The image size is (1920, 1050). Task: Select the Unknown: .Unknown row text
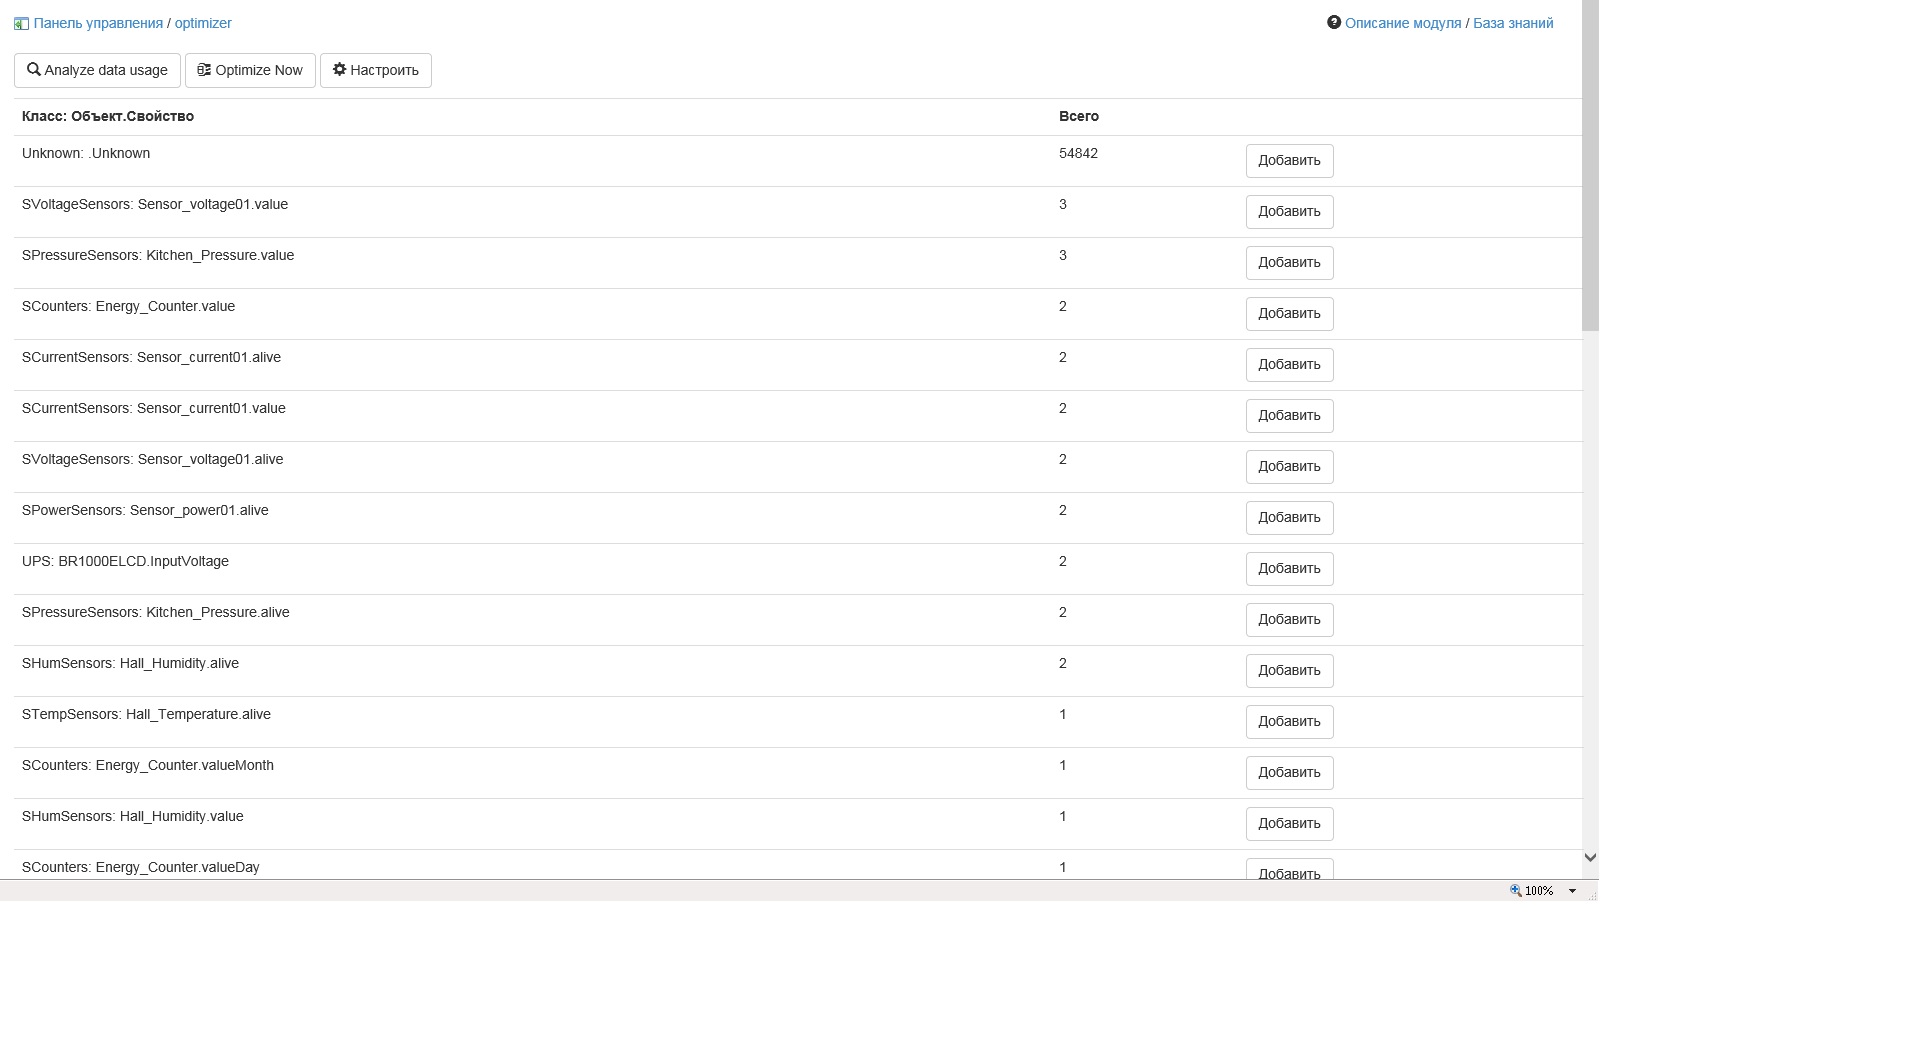tap(86, 154)
